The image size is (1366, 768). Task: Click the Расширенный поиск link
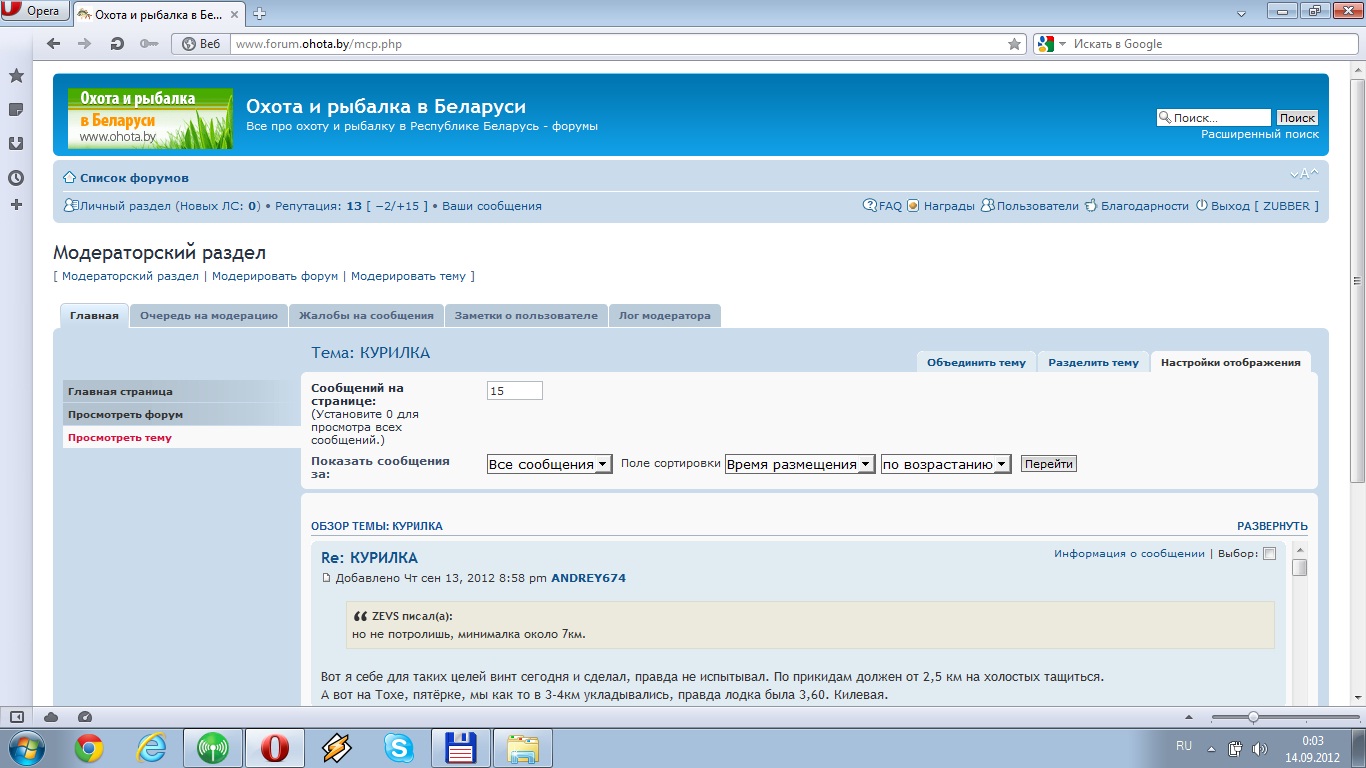(1259, 134)
